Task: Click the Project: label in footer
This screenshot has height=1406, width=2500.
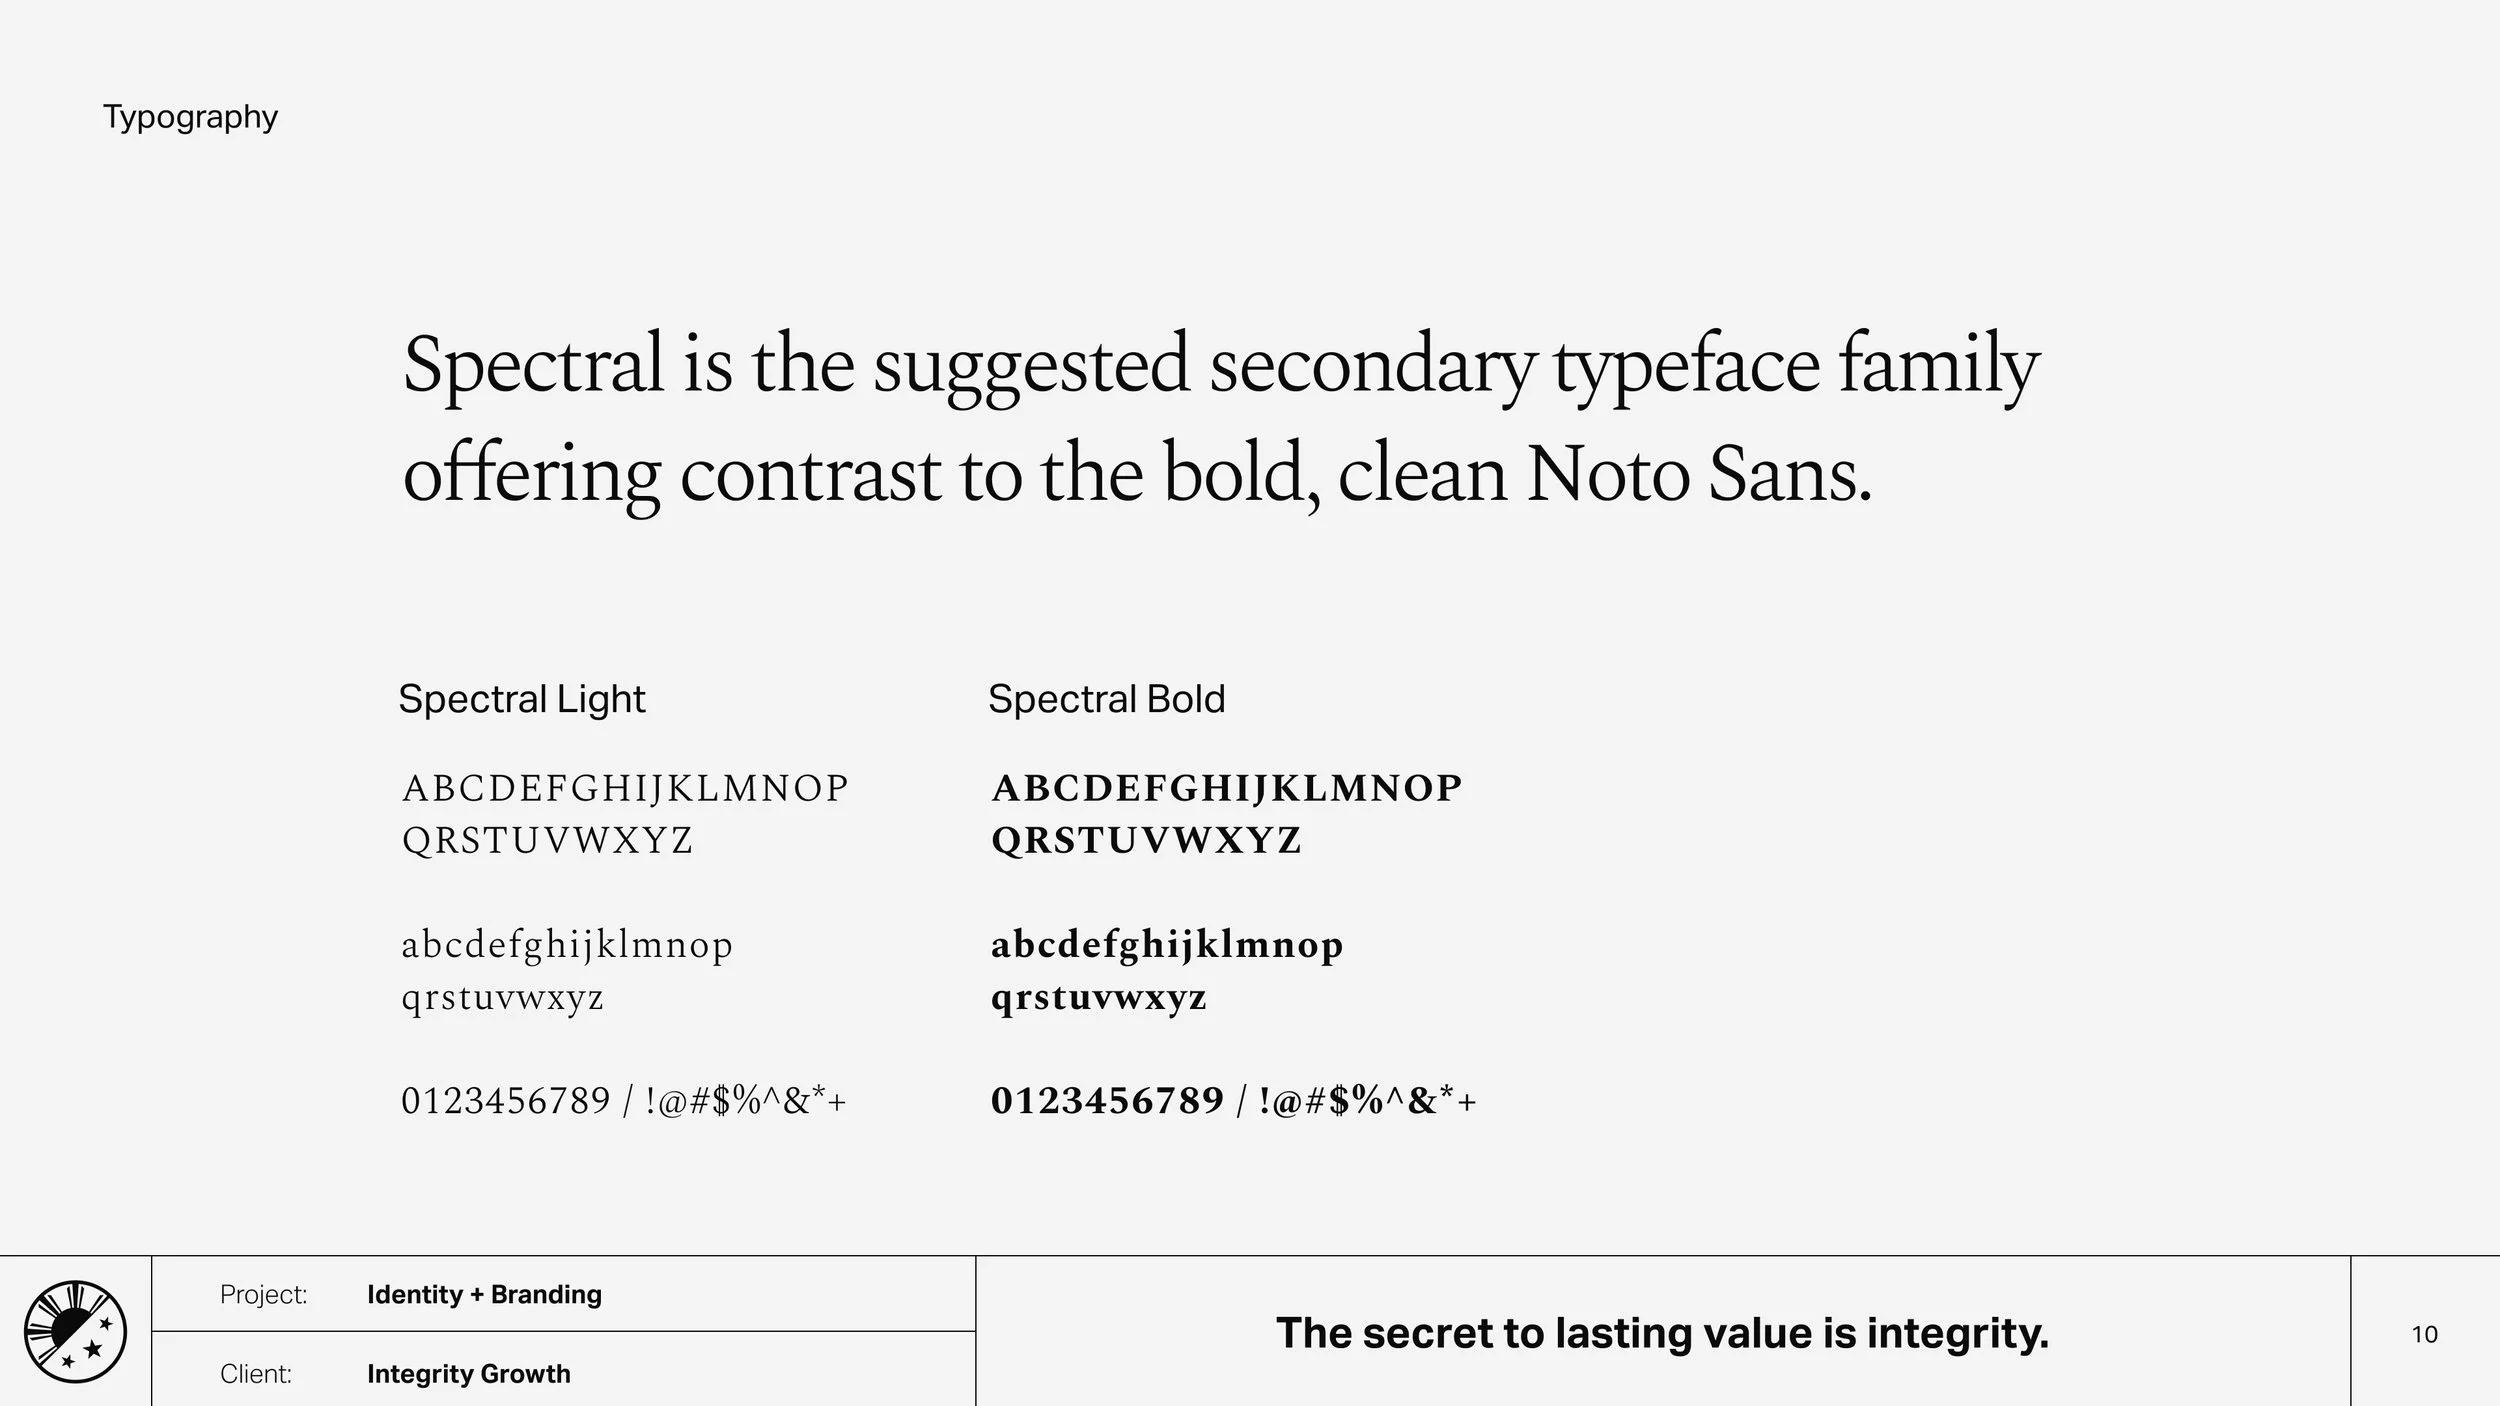Action: click(x=263, y=1294)
